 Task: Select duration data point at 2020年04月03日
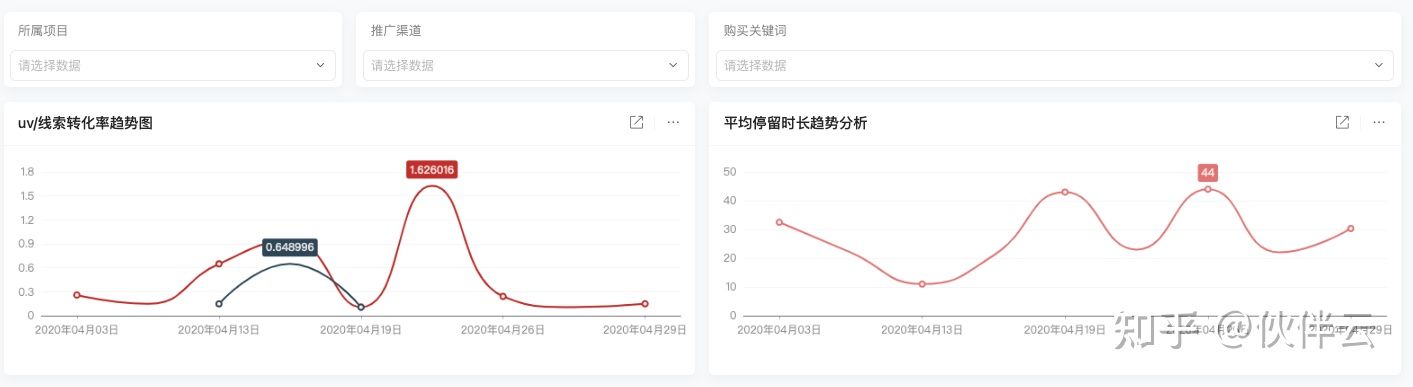779,222
